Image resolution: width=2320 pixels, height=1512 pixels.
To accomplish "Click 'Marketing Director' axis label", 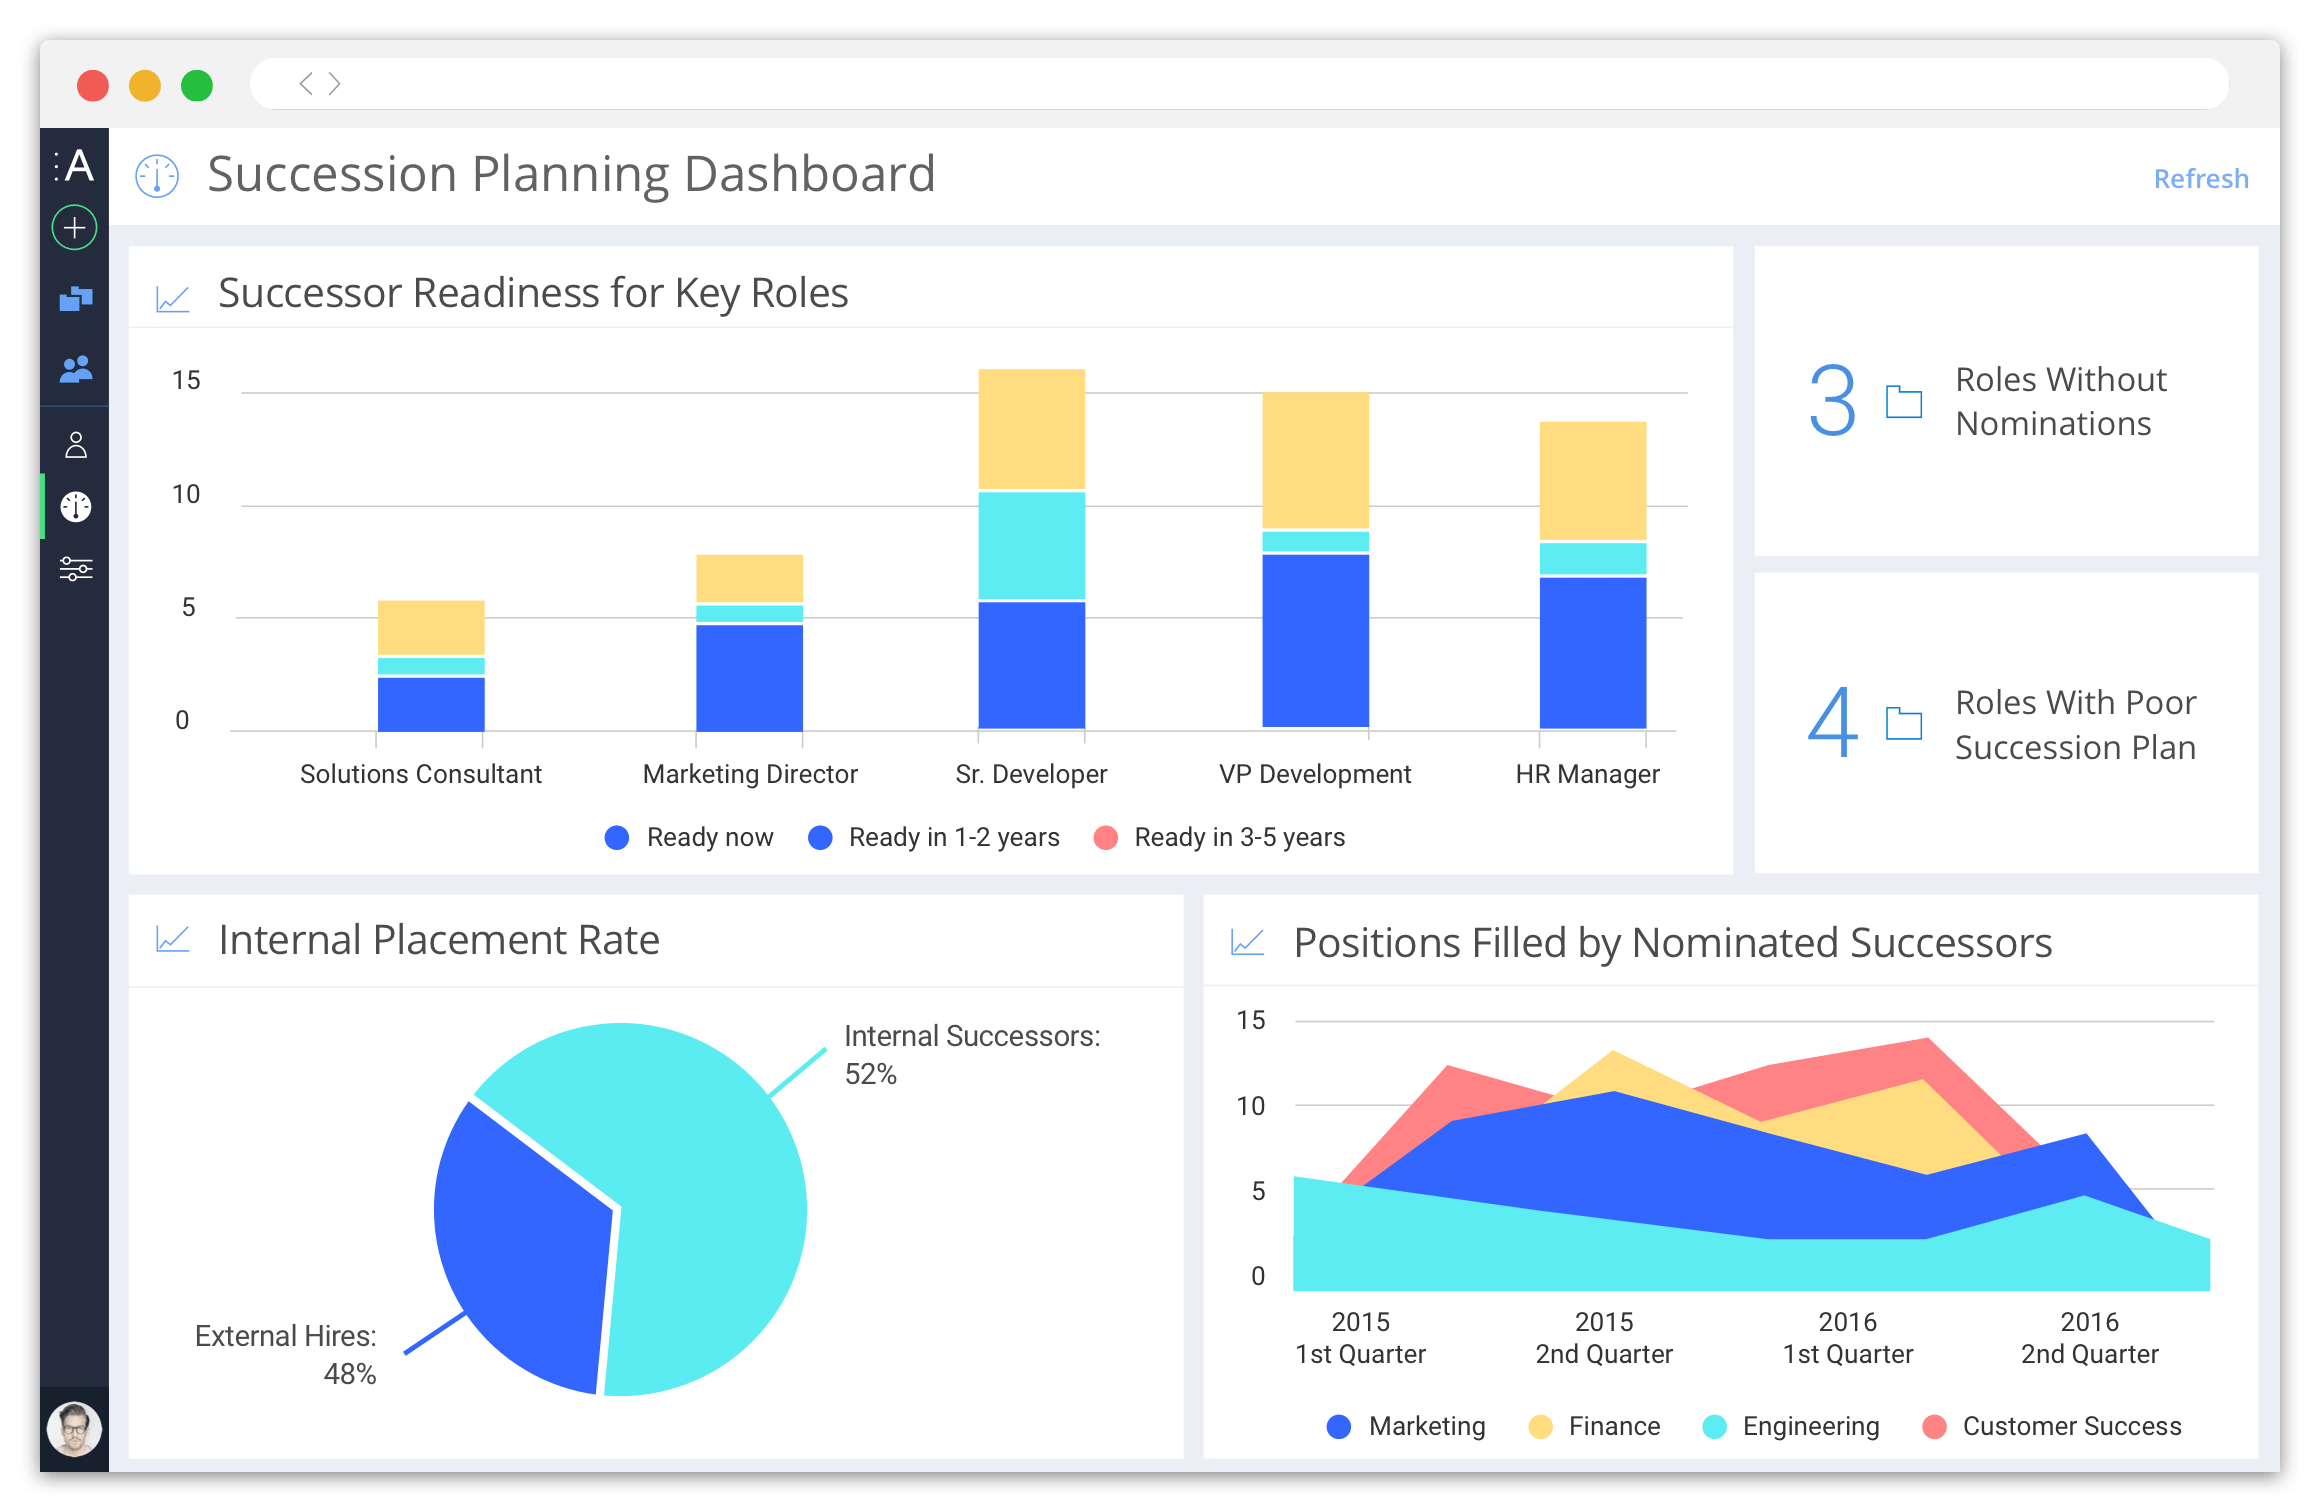I will click(x=750, y=774).
